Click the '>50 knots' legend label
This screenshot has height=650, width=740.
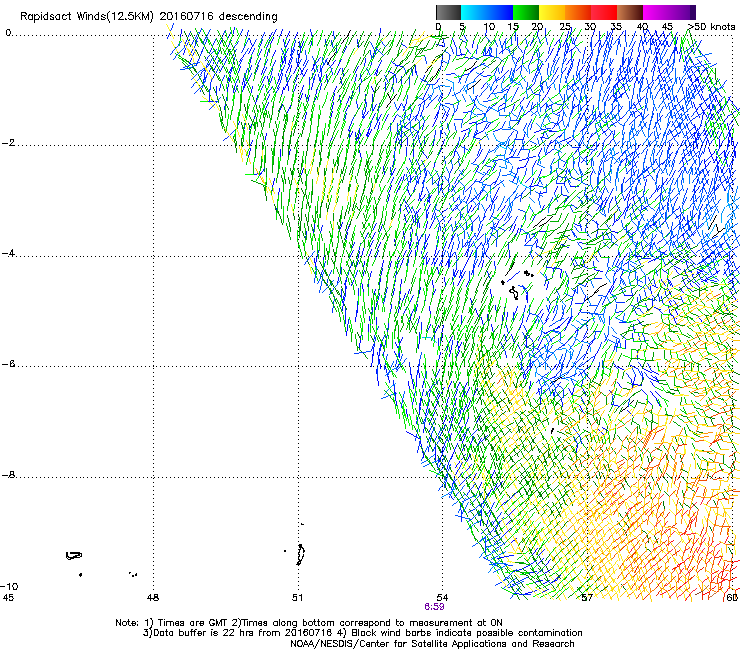(712, 27)
